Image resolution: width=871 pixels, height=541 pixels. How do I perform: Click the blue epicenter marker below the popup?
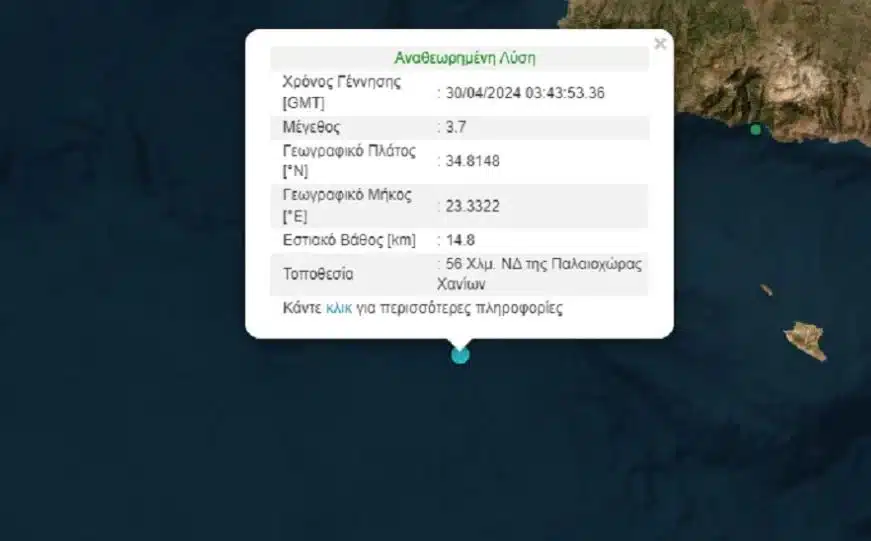tap(460, 354)
